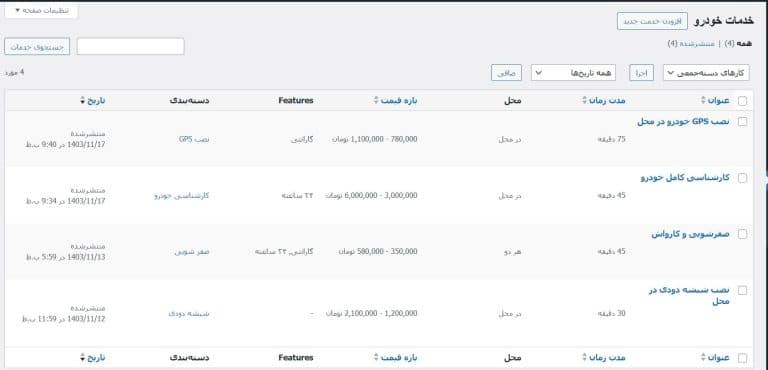Open the تنظیمات صفحه screen options tab

pyautogui.click(x=41, y=10)
